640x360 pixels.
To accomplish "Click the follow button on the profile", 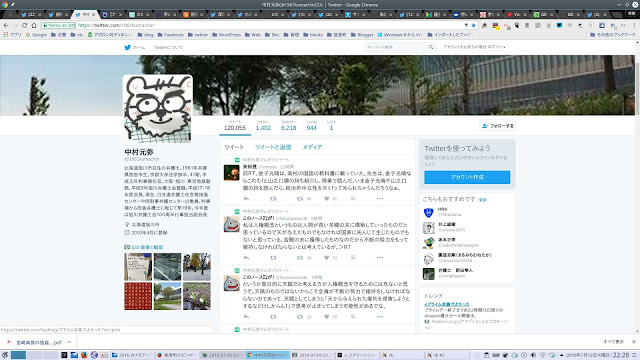I will tap(498, 126).
